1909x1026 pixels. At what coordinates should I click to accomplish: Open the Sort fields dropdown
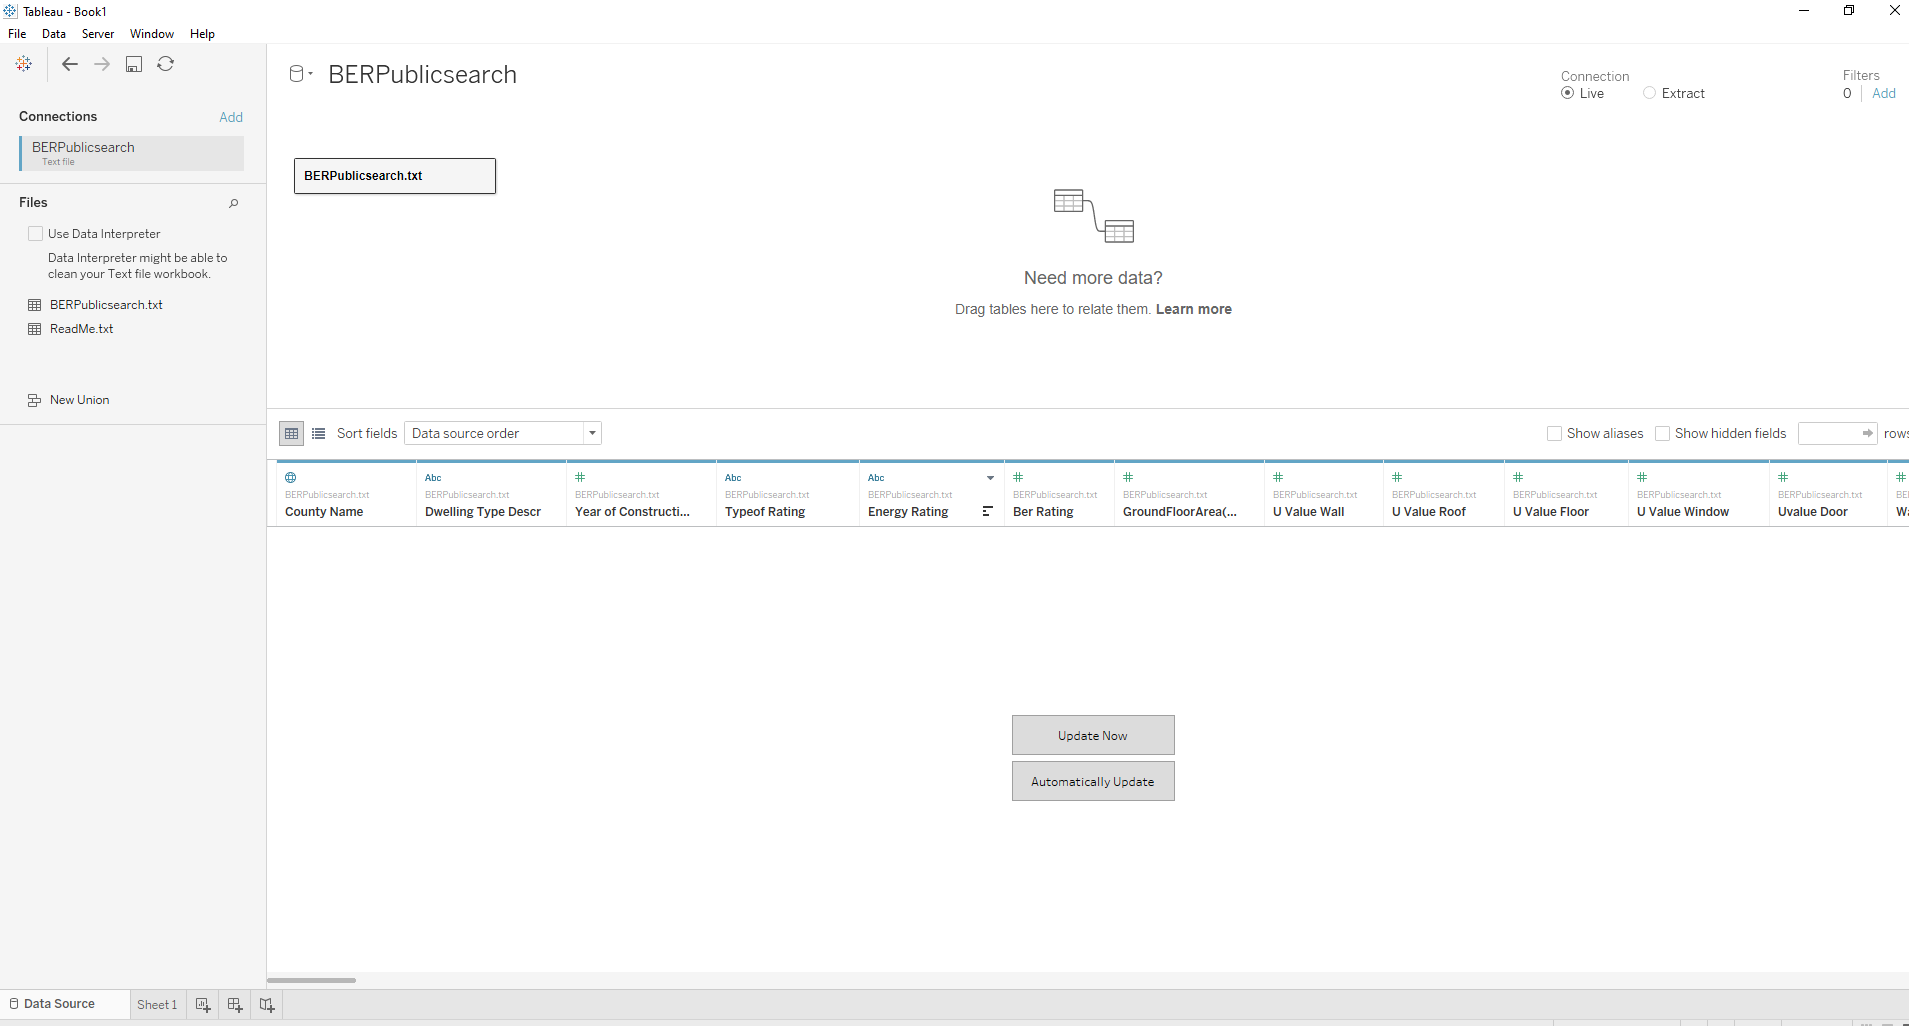(503, 433)
